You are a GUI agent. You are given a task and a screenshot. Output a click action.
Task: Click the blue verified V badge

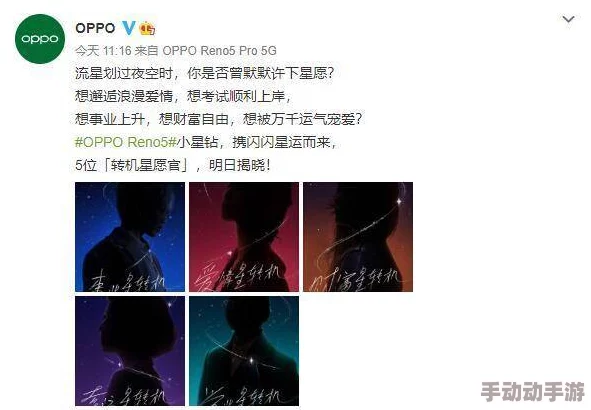pos(129,28)
